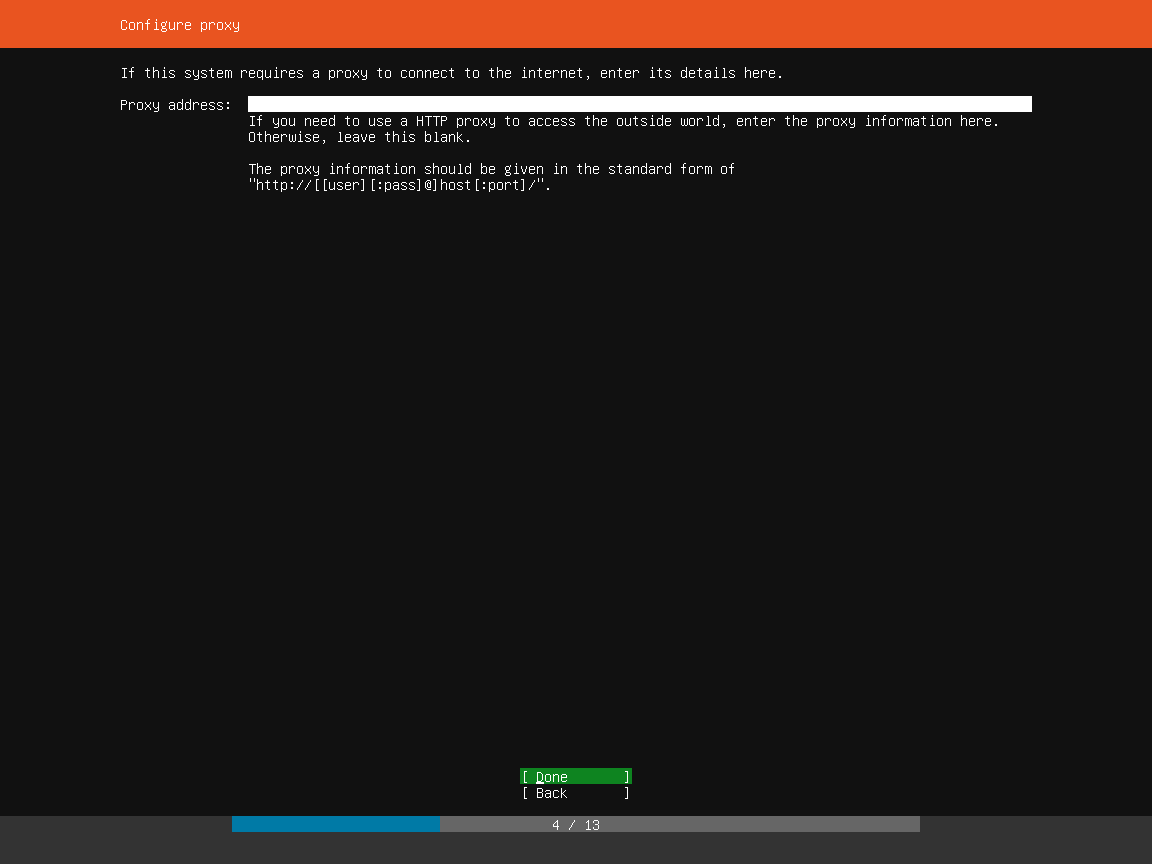Click the Proxy address input field
The height and width of the screenshot is (864, 1152).
tap(639, 104)
